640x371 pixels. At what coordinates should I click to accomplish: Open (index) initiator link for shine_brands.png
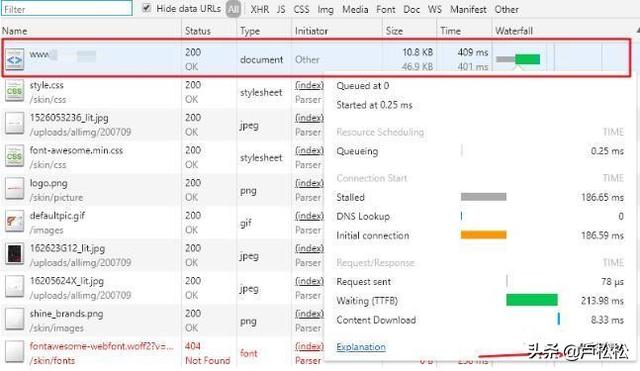(x=309, y=313)
